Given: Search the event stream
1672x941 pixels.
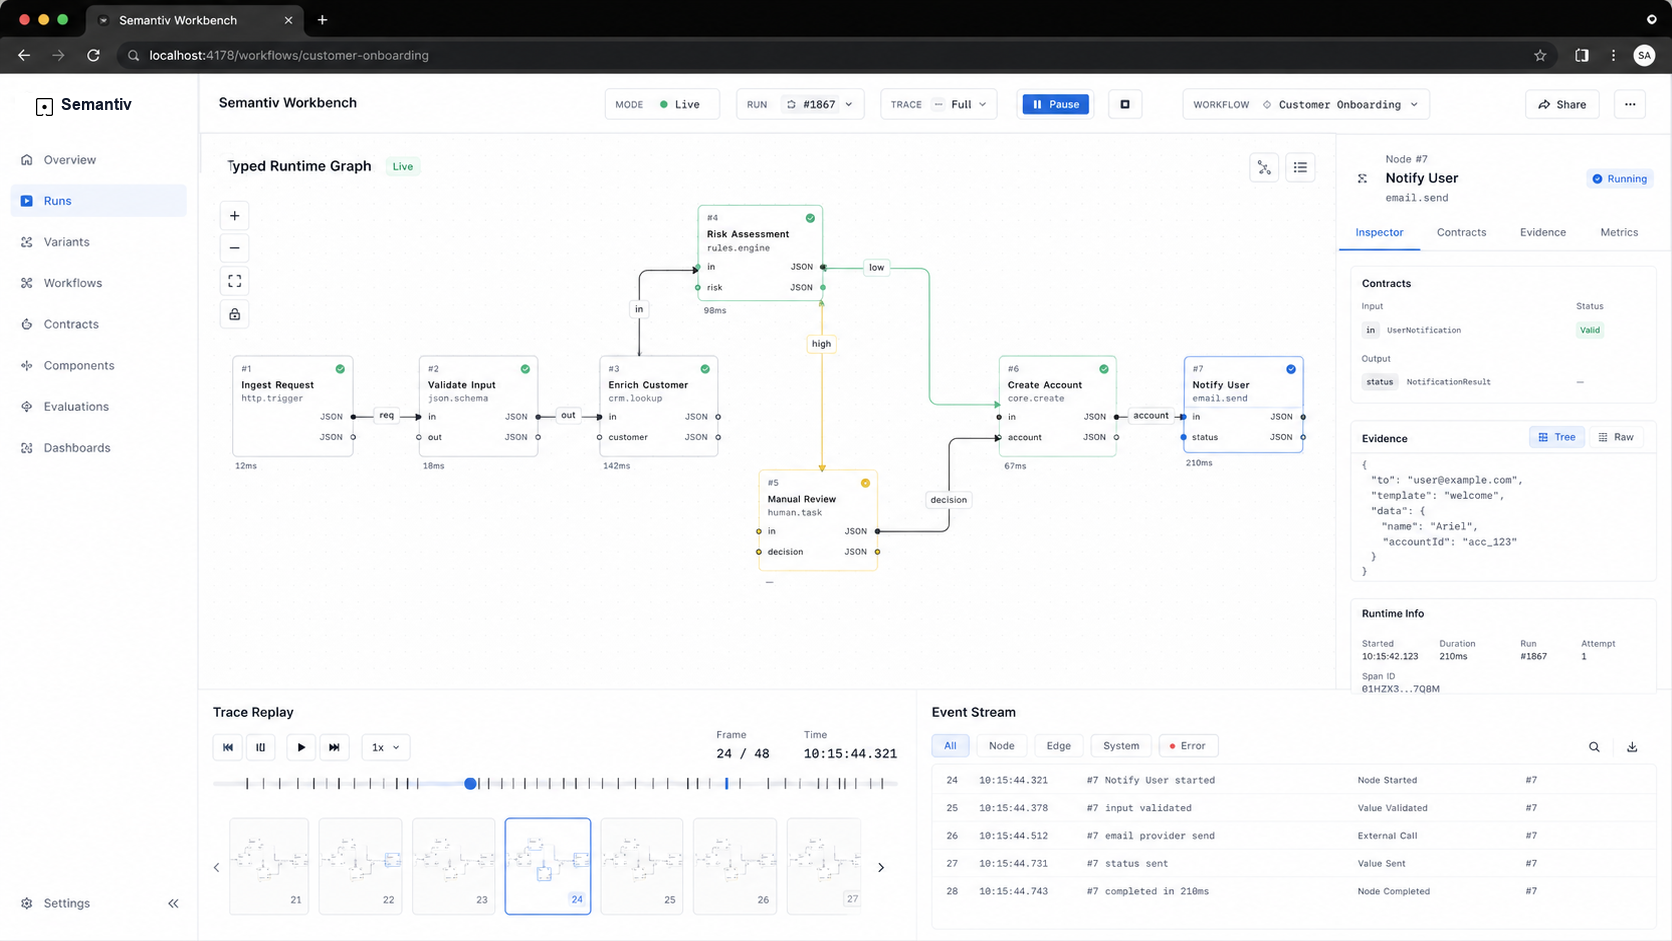Looking at the screenshot, I should pos(1594,747).
